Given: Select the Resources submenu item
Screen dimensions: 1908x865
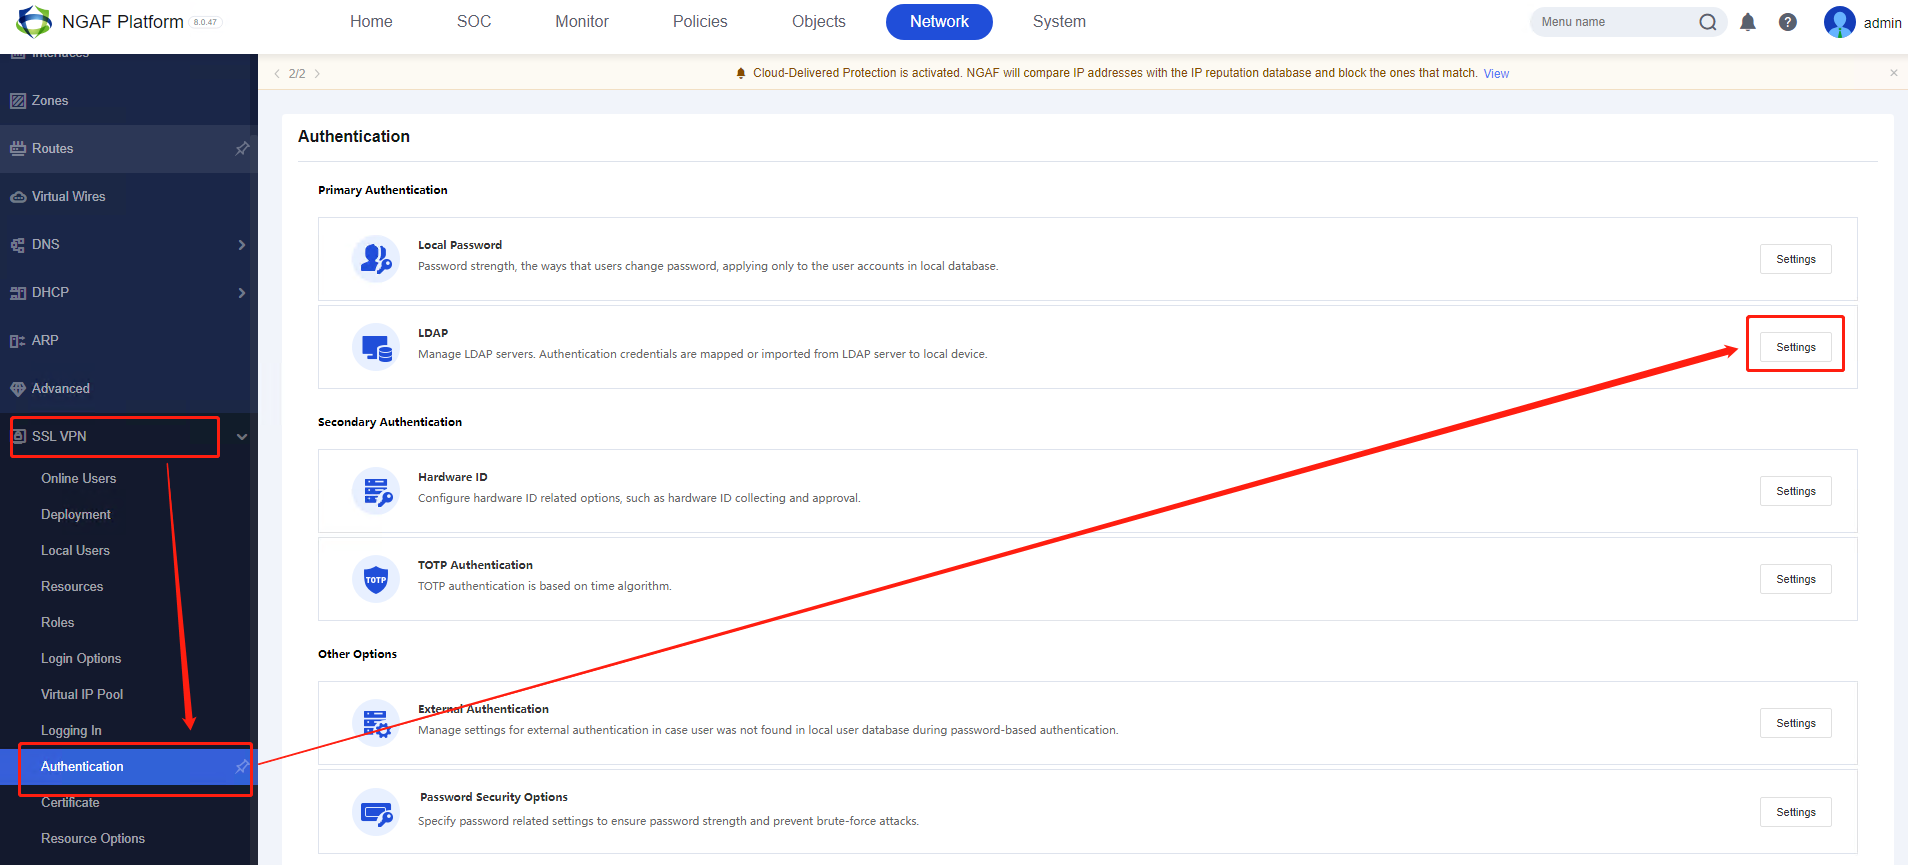Looking at the screenshot, I should [72, 587].
